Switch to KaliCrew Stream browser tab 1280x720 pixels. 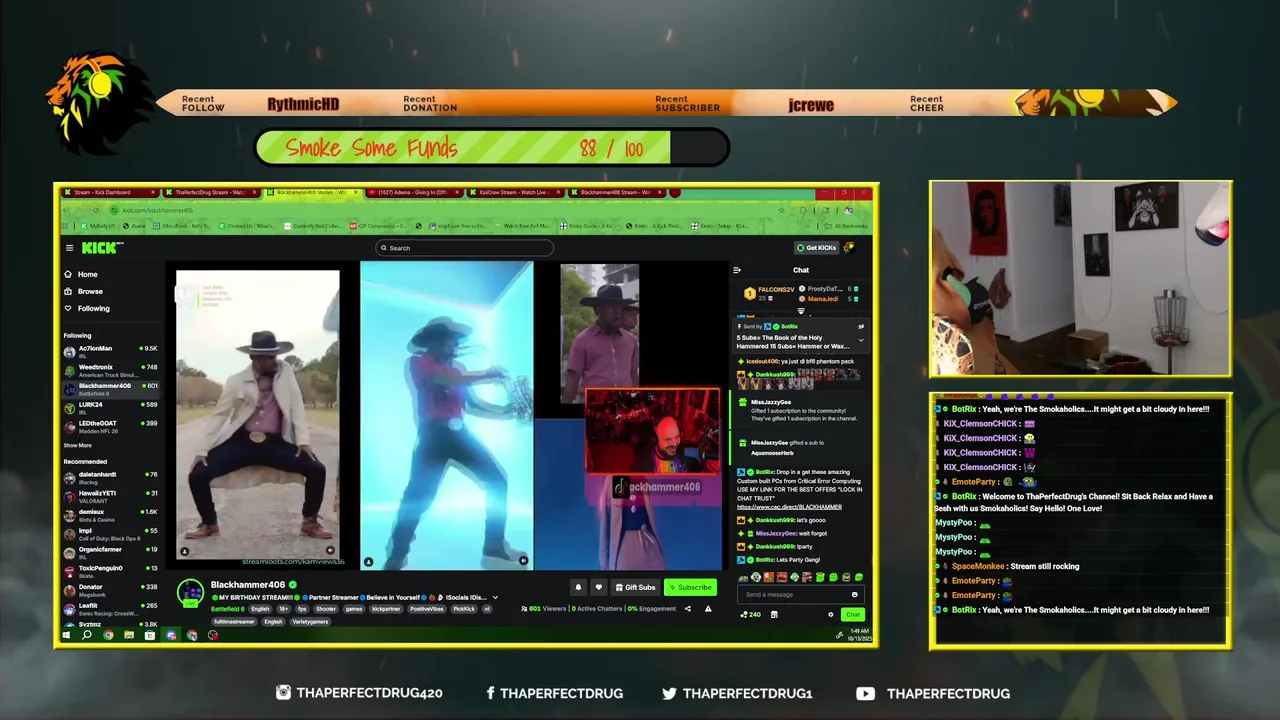coord(515,192)
